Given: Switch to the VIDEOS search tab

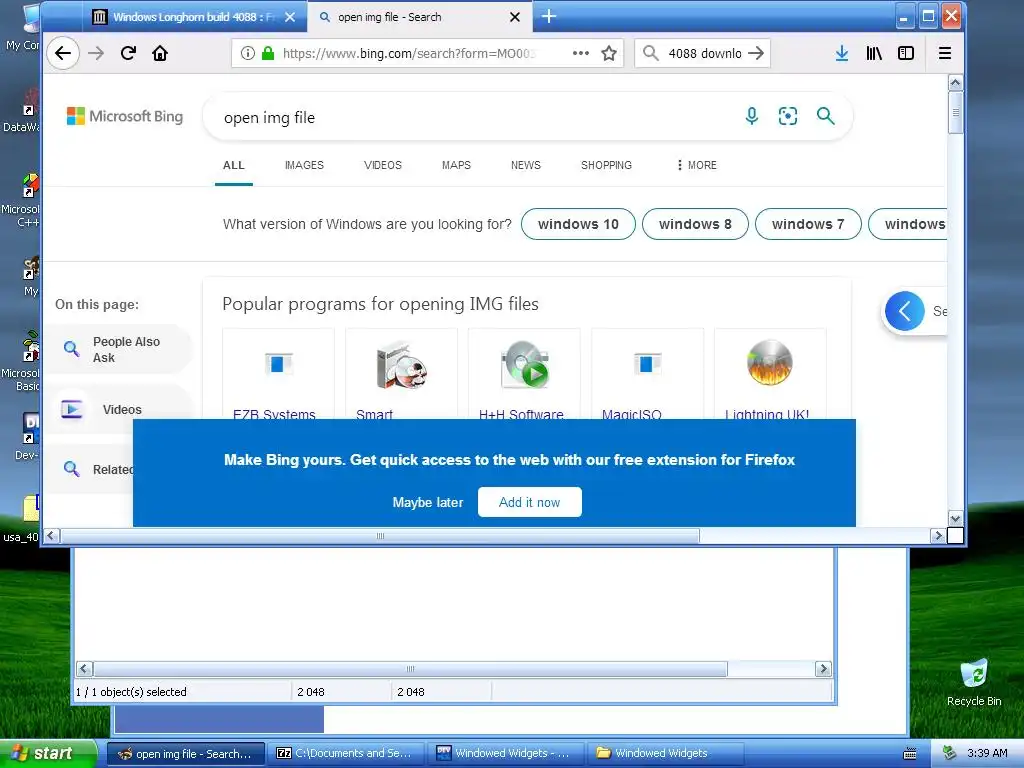Looking at the screenshot, I should pos(383,165).
